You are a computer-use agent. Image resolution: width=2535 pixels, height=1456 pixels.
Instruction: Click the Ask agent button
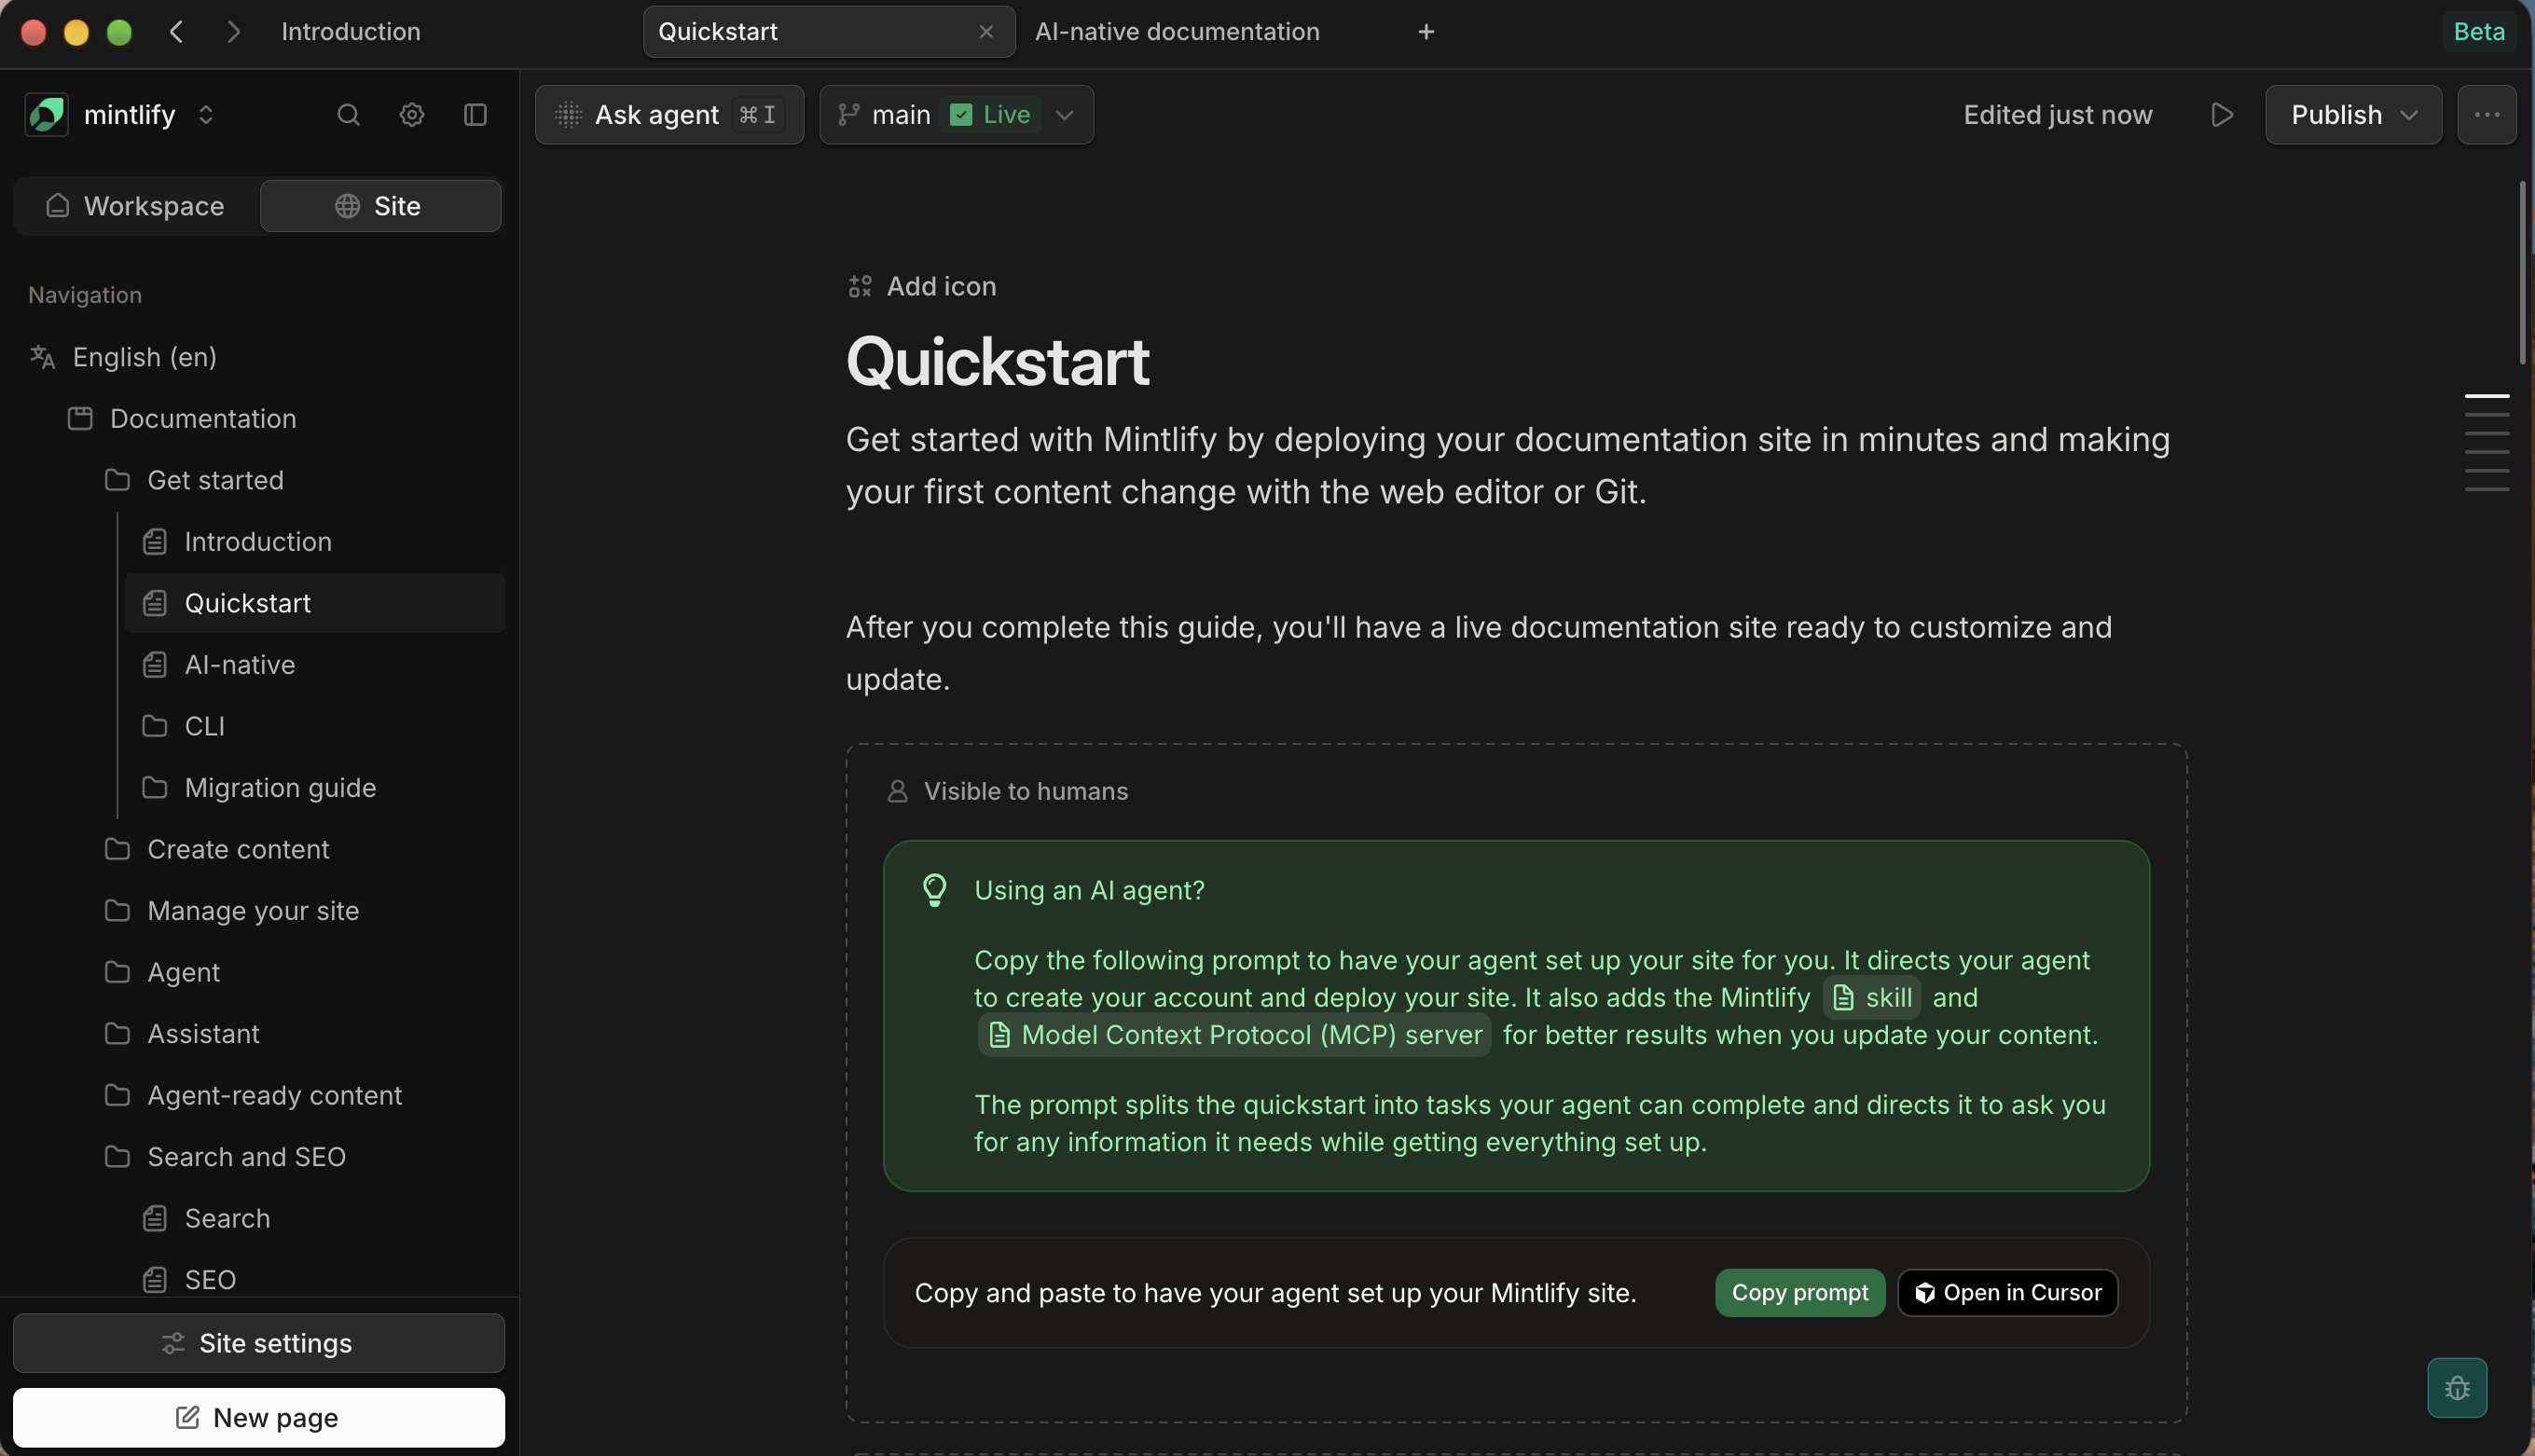(x=669, y=115)
